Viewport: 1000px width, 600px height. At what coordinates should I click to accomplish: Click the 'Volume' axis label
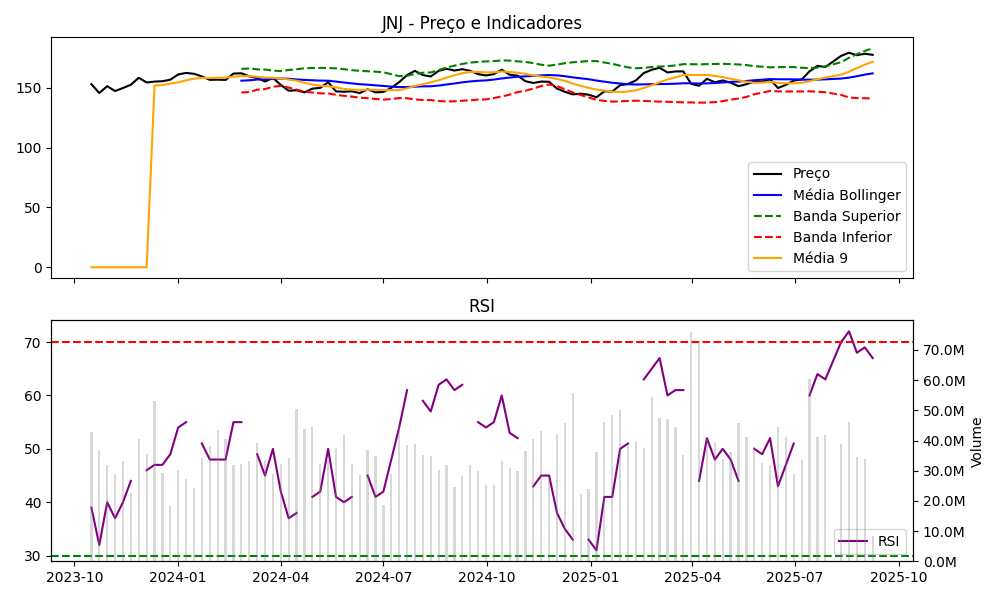coord(977,442)
